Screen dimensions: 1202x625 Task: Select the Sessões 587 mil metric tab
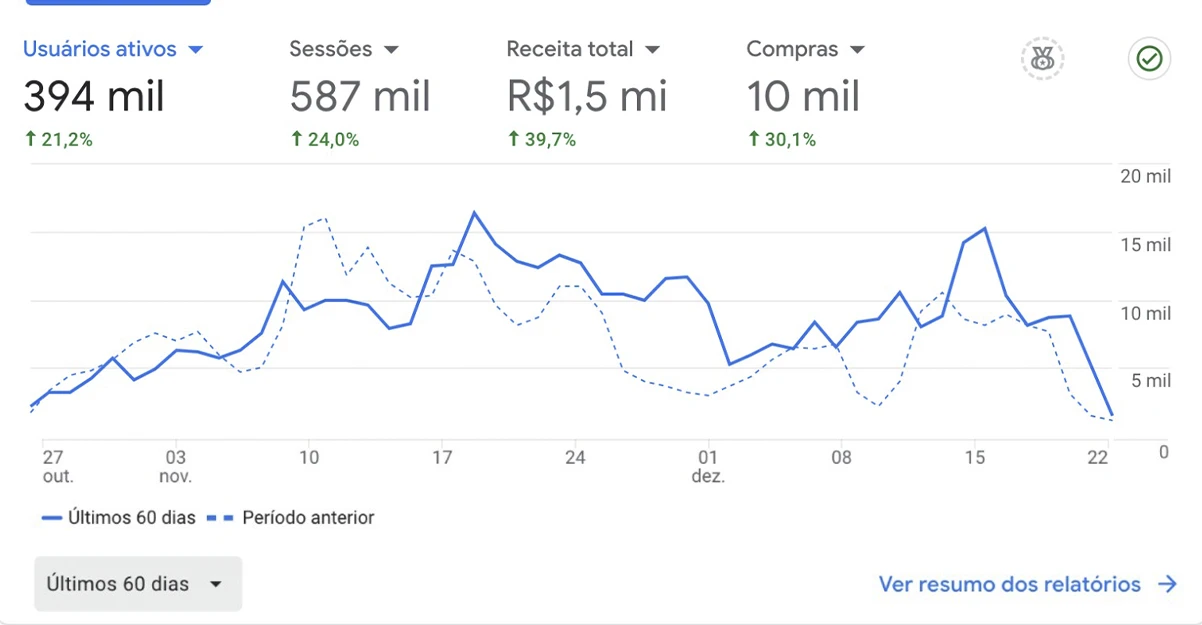point(360,97)
